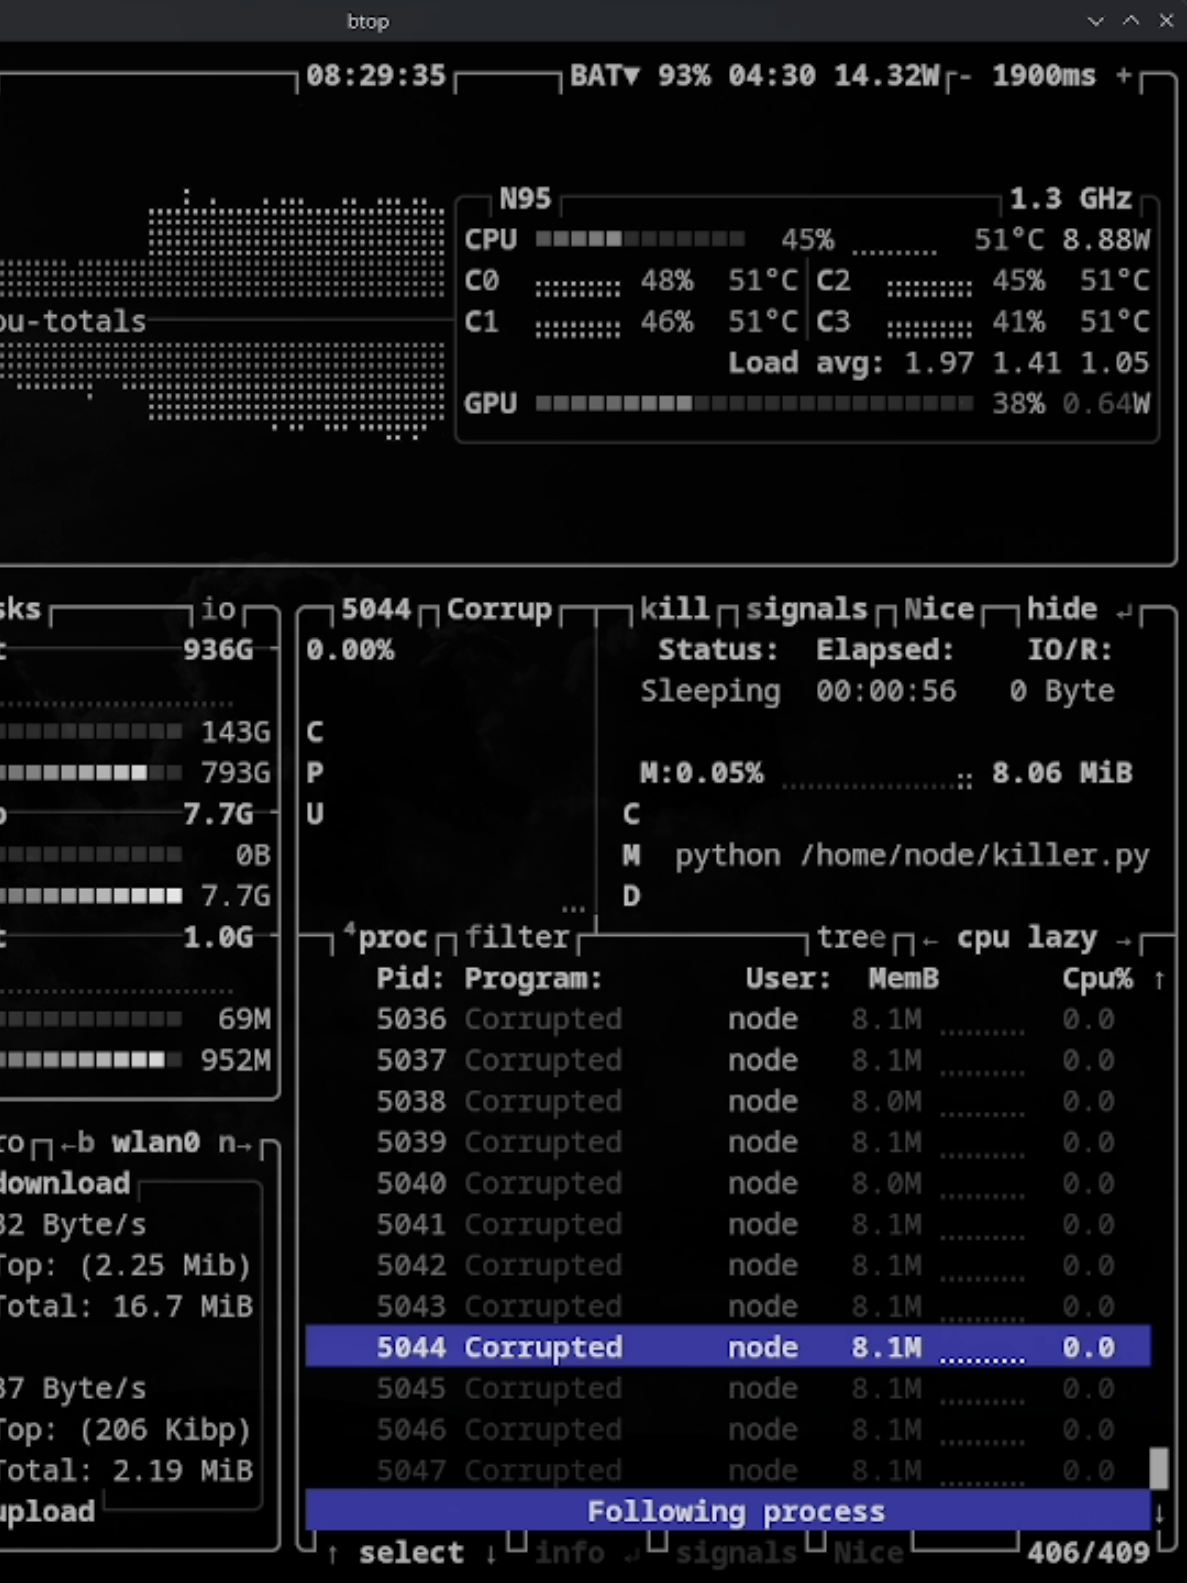Screen dimensions: 1187x1583
Task: Open the BAT battery selector
Action: 604,75
